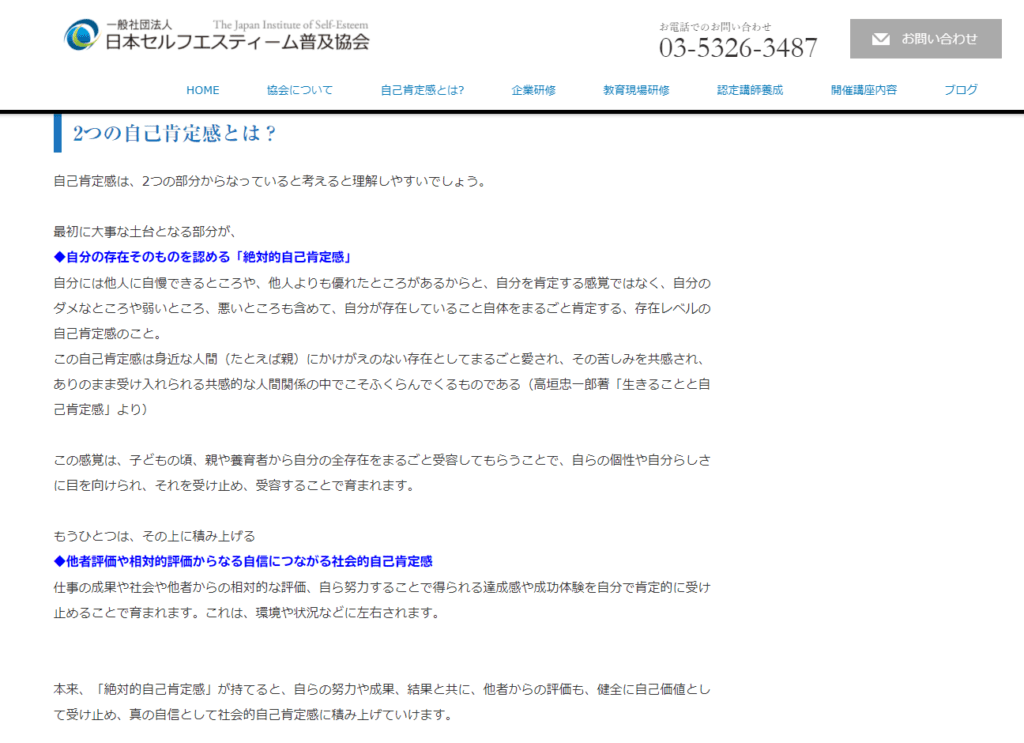The image size is (1024, 743).
Task: Open the お問い合わせ contact button
Action: click(925, 39)
